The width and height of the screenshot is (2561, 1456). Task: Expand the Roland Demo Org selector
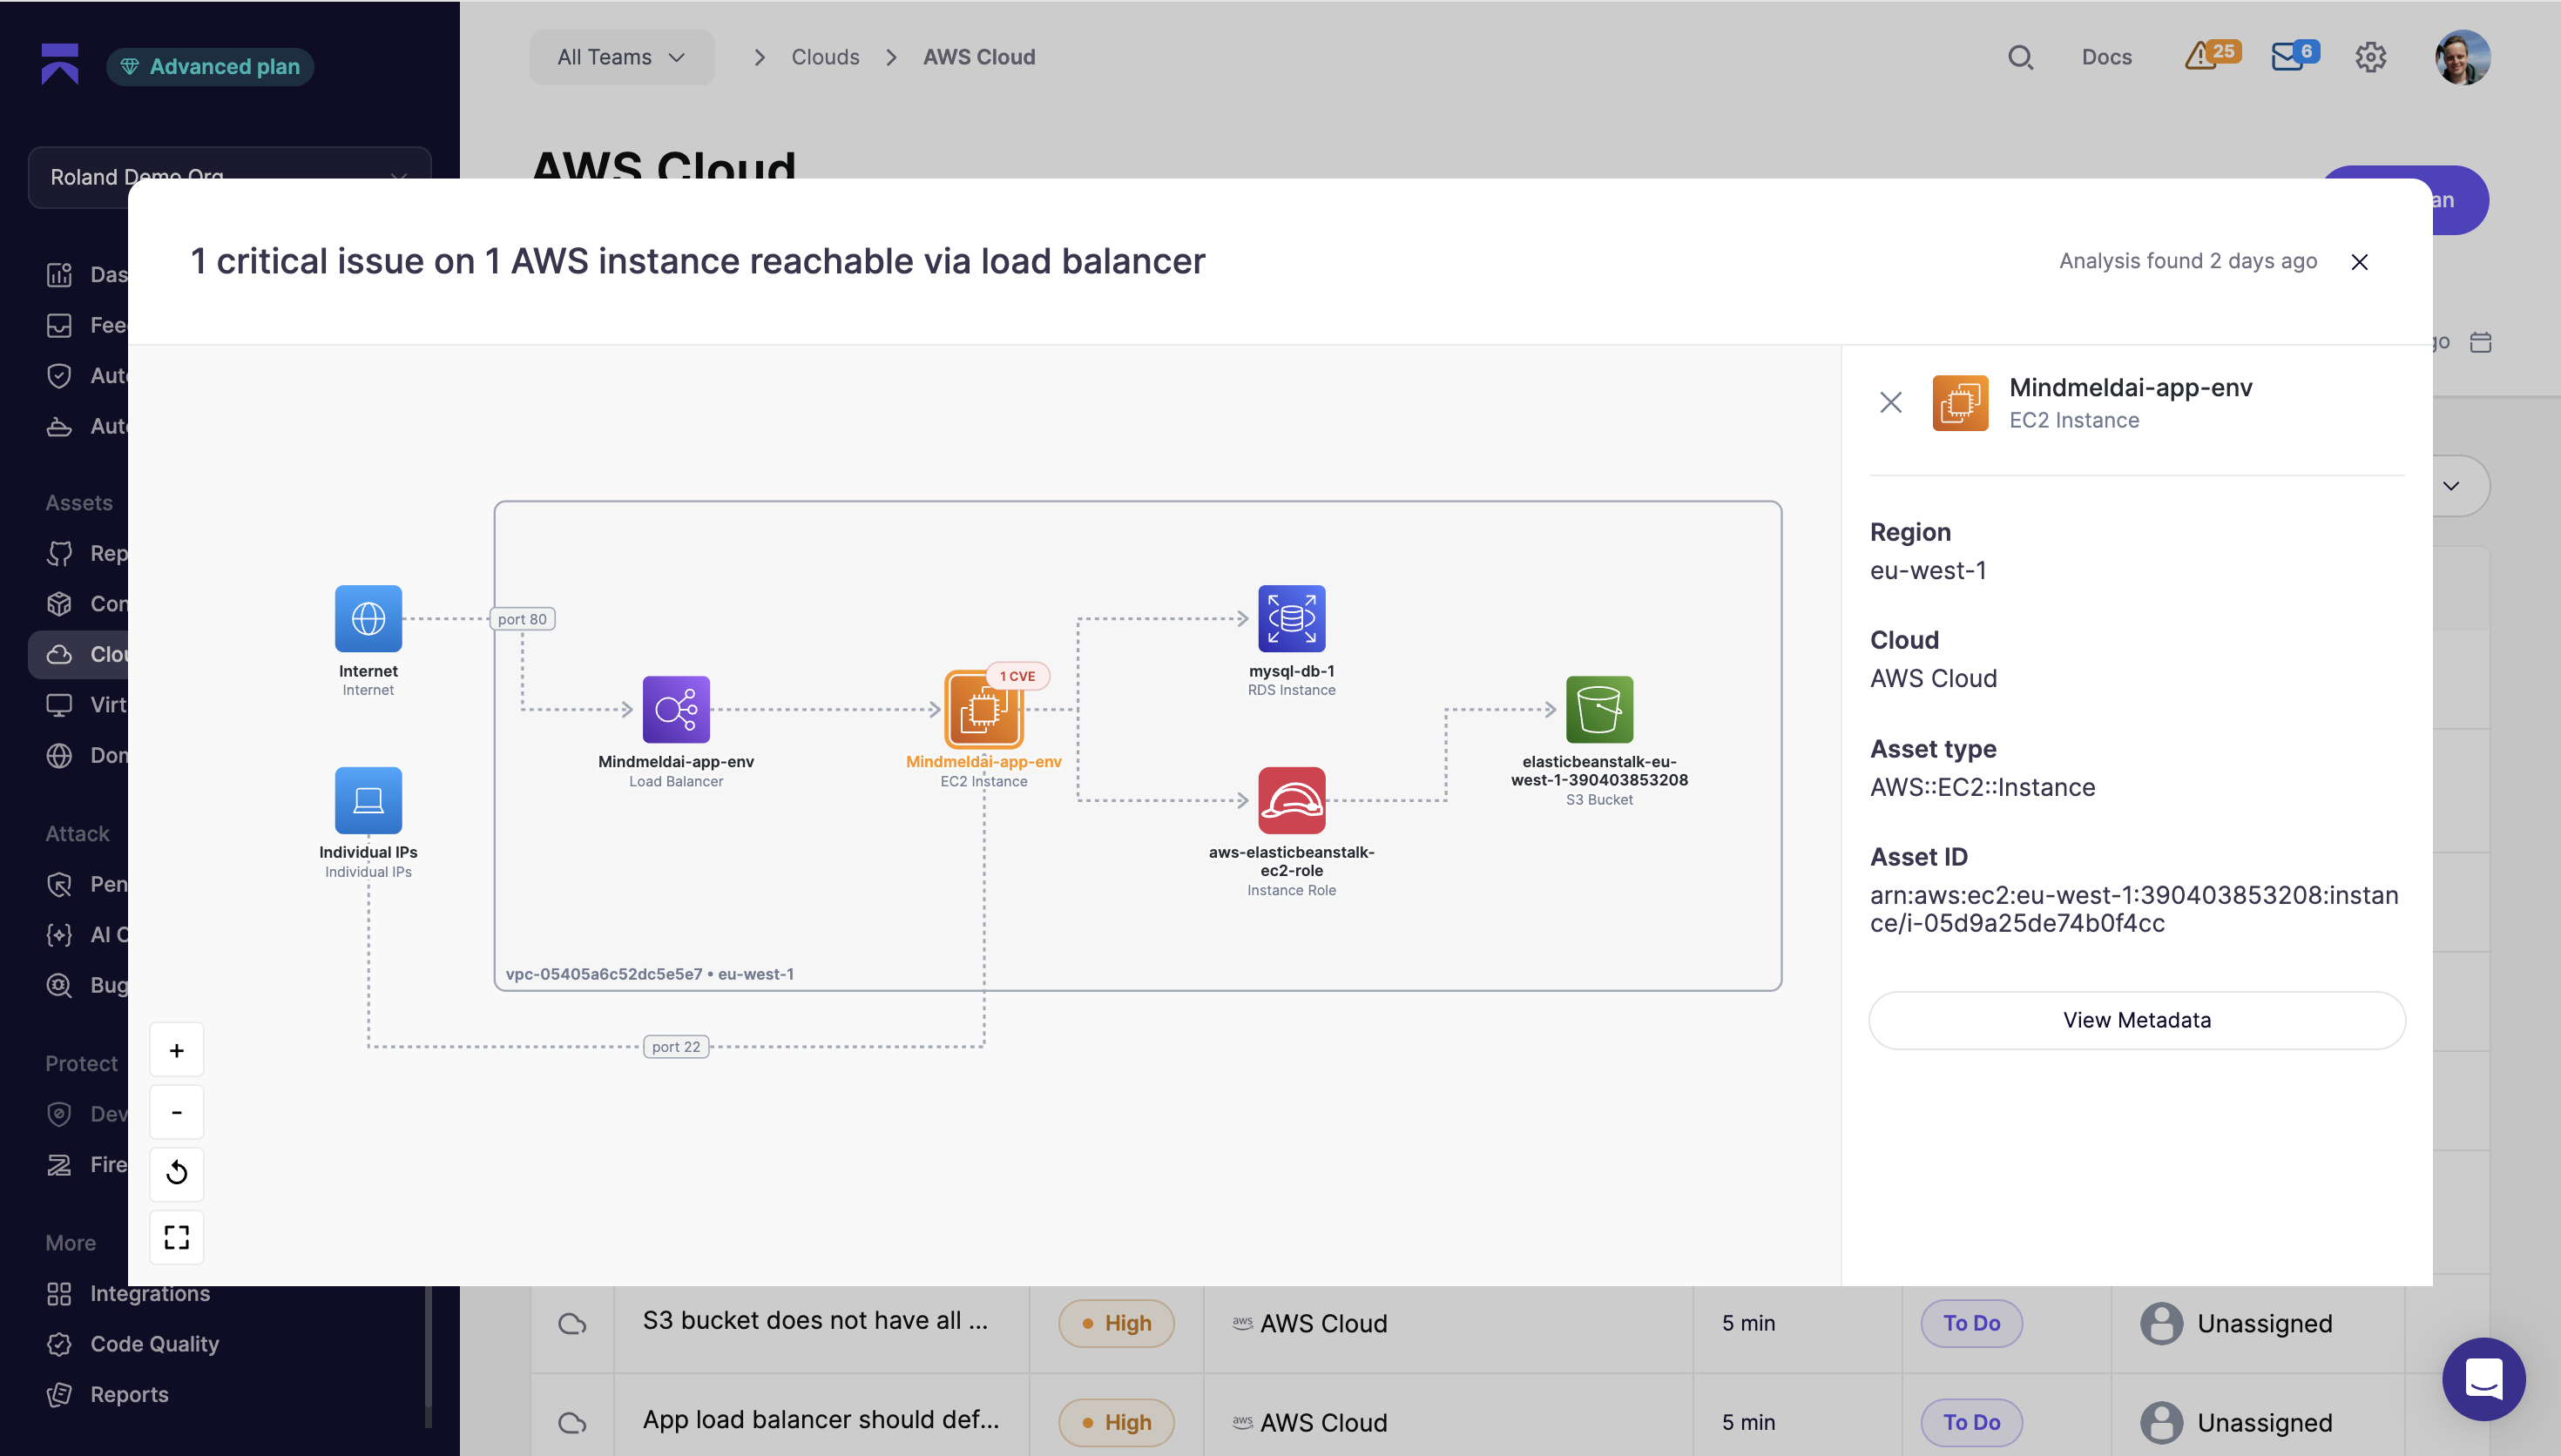(229, 177)
